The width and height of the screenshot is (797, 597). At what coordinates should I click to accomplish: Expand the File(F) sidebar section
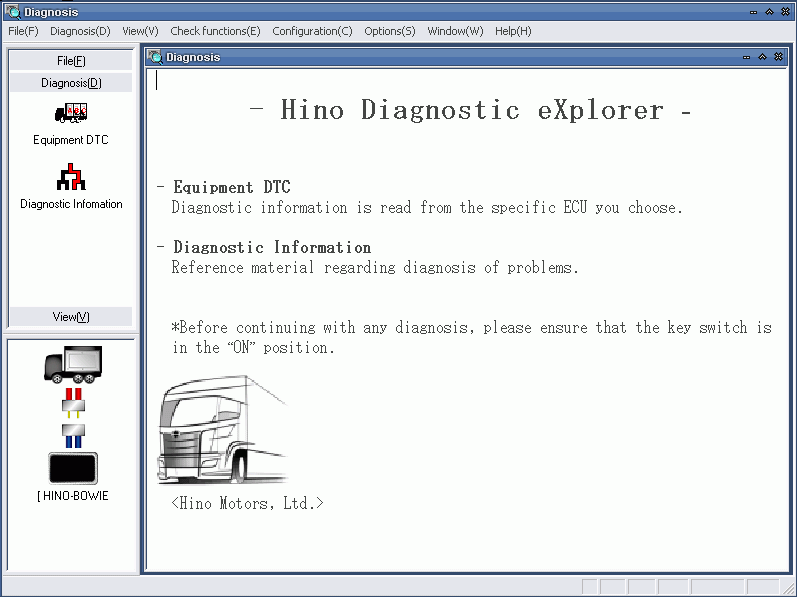point(71,61)
